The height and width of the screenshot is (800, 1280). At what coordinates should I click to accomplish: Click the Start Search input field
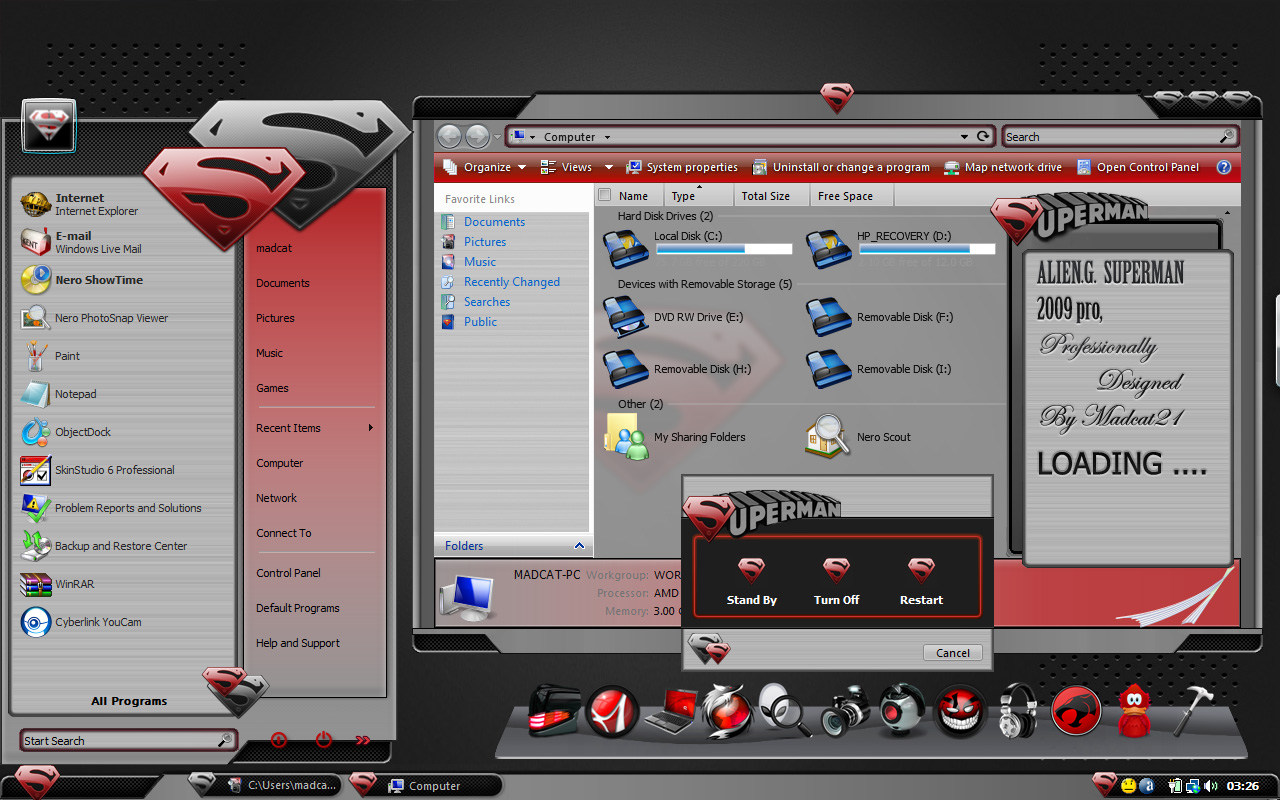(x=127, y=741)
